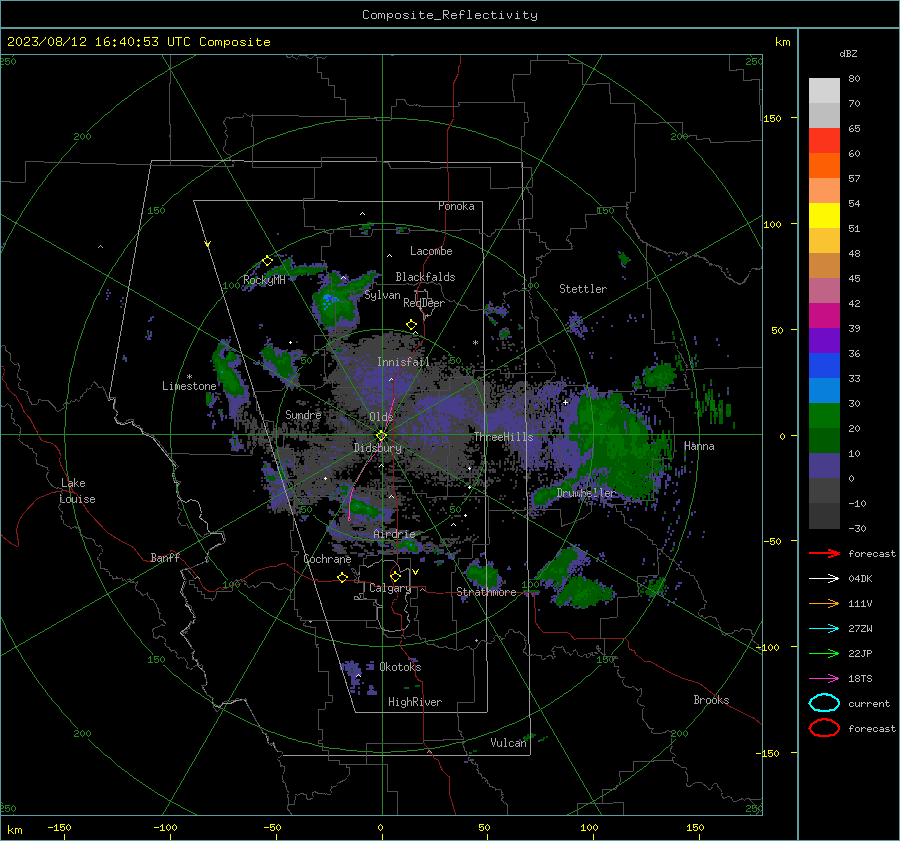Select orange swatch between 60 and 57 dBZ
900x841 pixels.
(824, 166)
